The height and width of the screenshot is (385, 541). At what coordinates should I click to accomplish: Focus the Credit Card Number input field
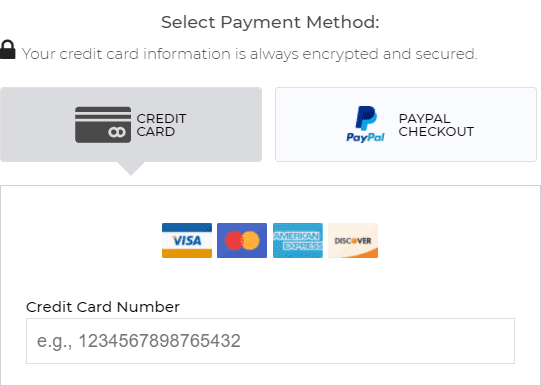pos(270,341)
